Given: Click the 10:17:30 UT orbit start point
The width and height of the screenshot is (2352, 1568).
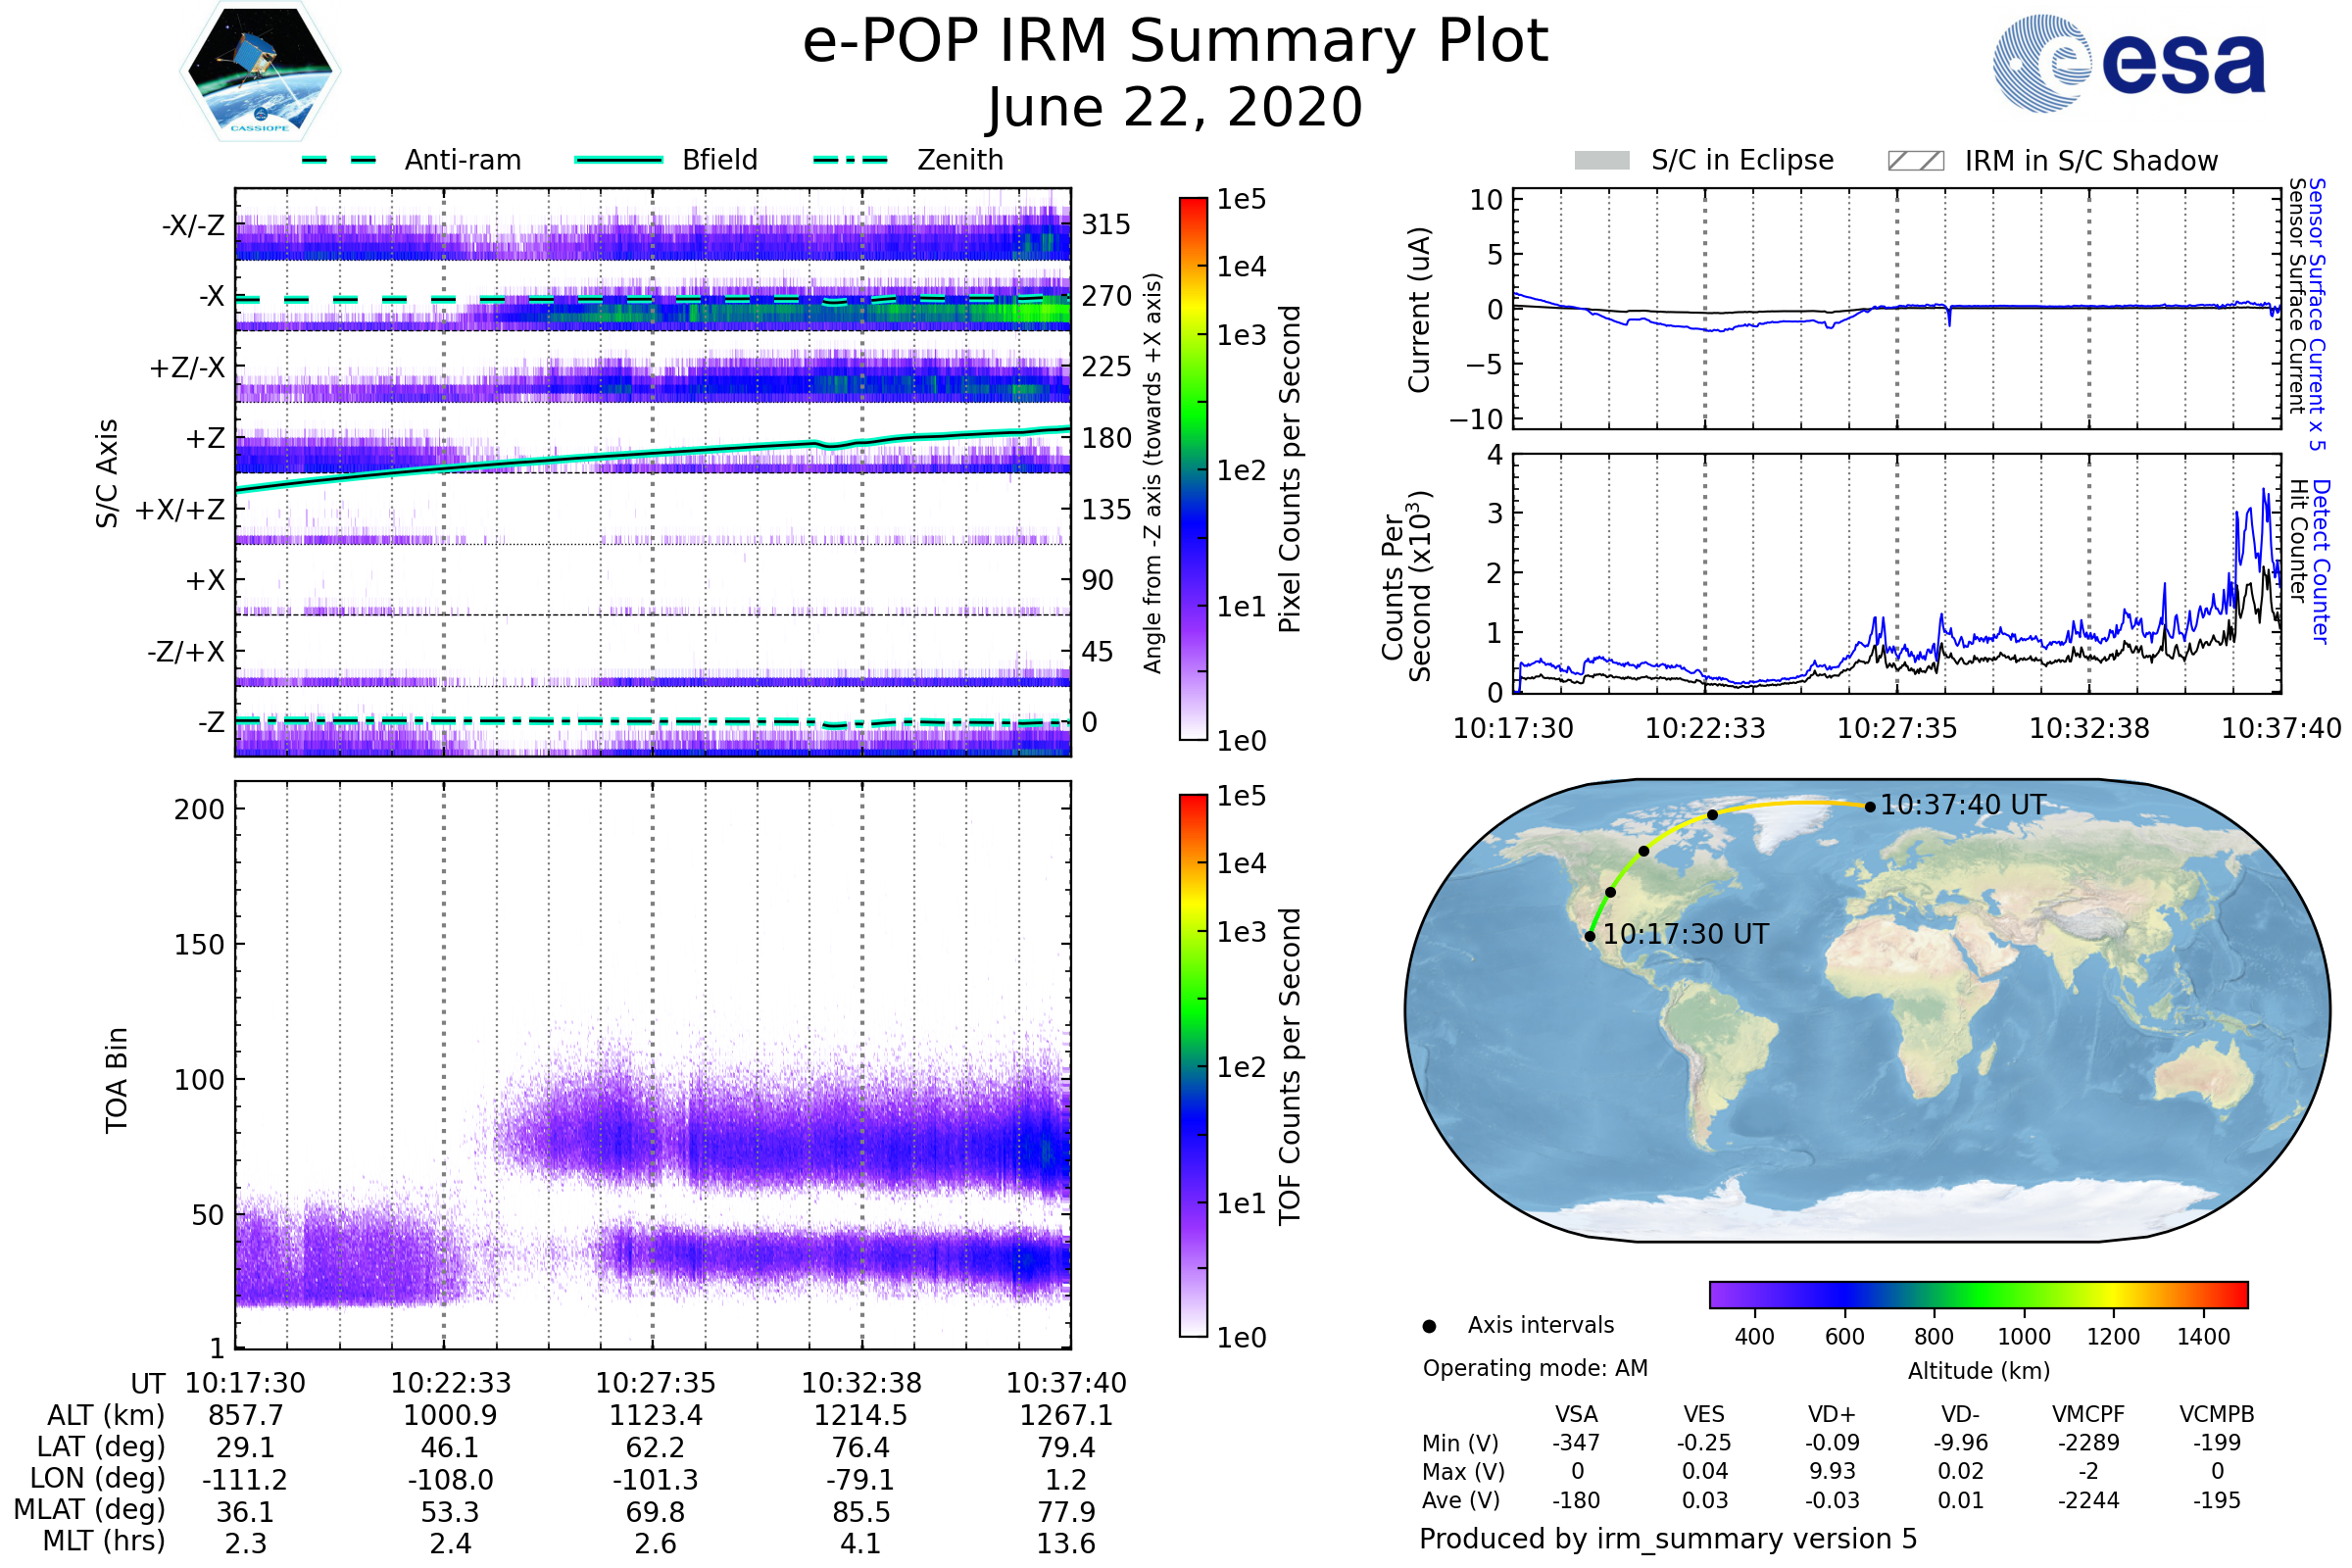Looking at the screenshot, I should point(1590,936).
